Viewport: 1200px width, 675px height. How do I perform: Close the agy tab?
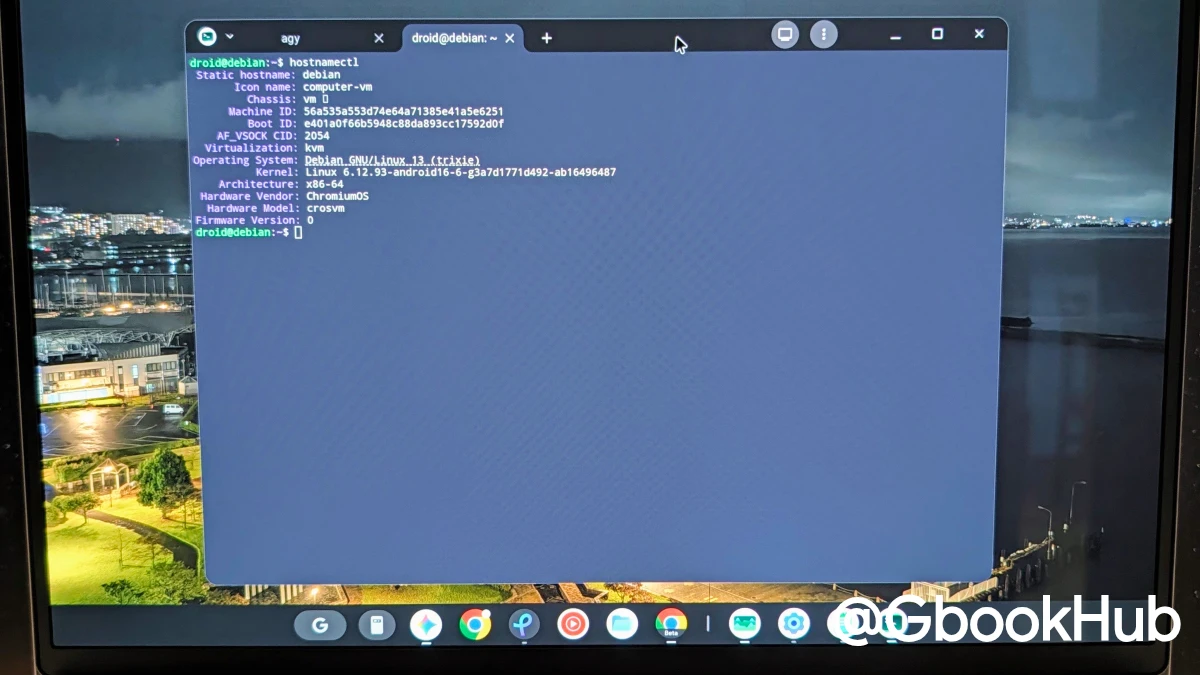(378, 38)
